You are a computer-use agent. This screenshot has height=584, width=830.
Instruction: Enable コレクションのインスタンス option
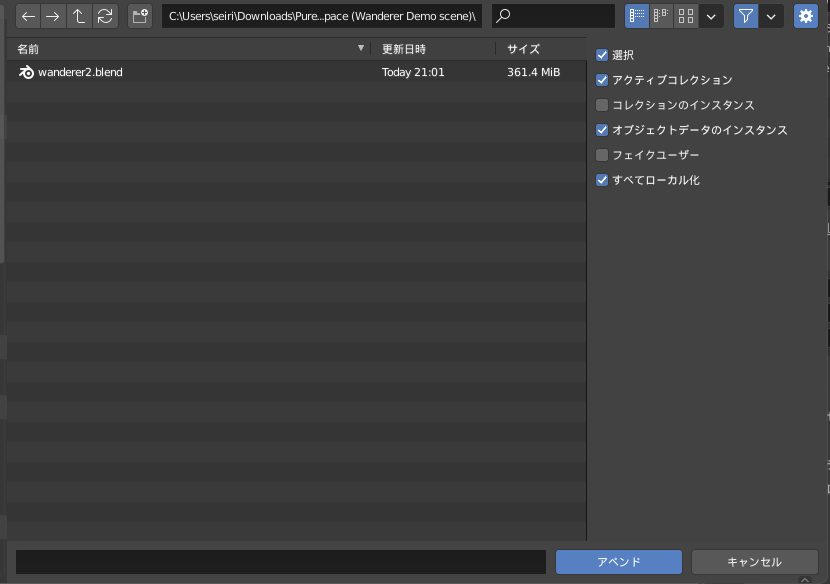click(602, 105)
